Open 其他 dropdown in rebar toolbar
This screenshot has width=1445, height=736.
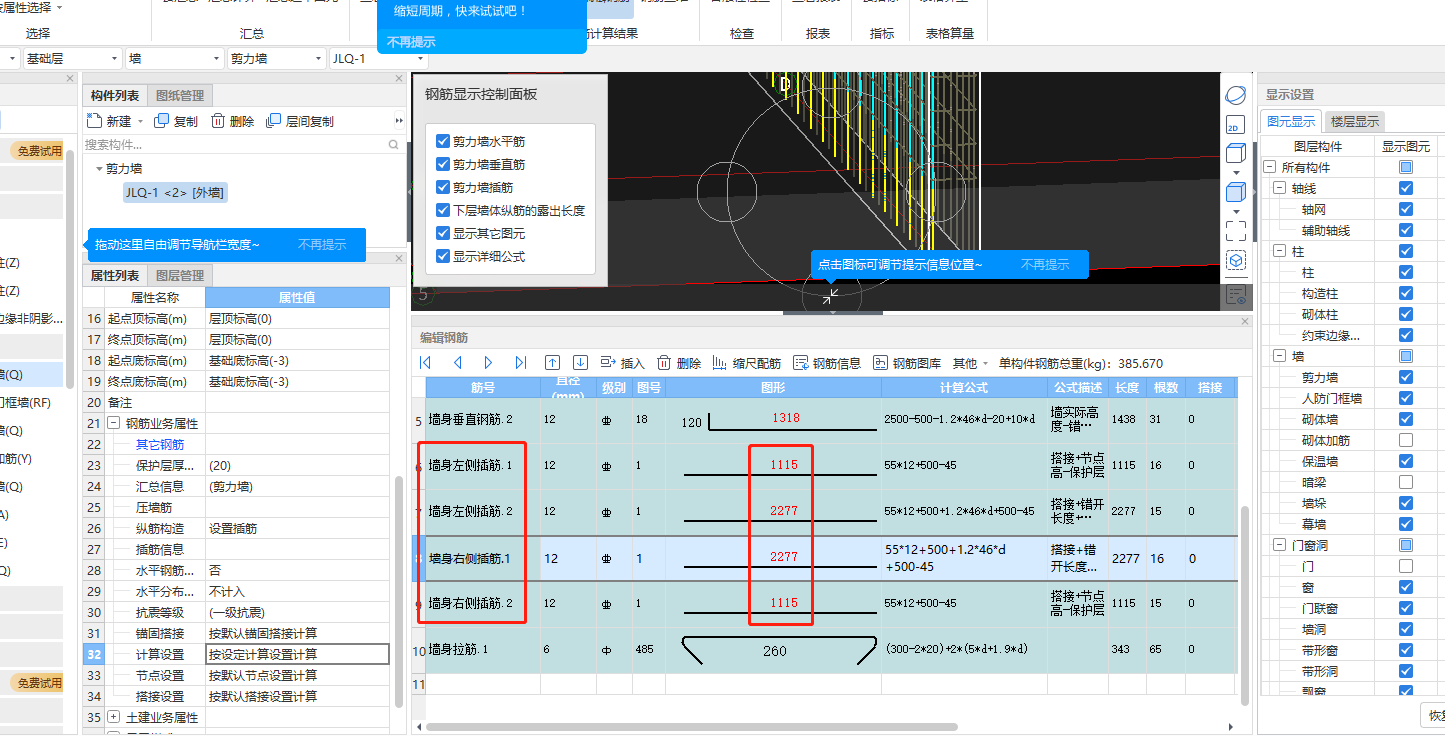coord(970,363)
